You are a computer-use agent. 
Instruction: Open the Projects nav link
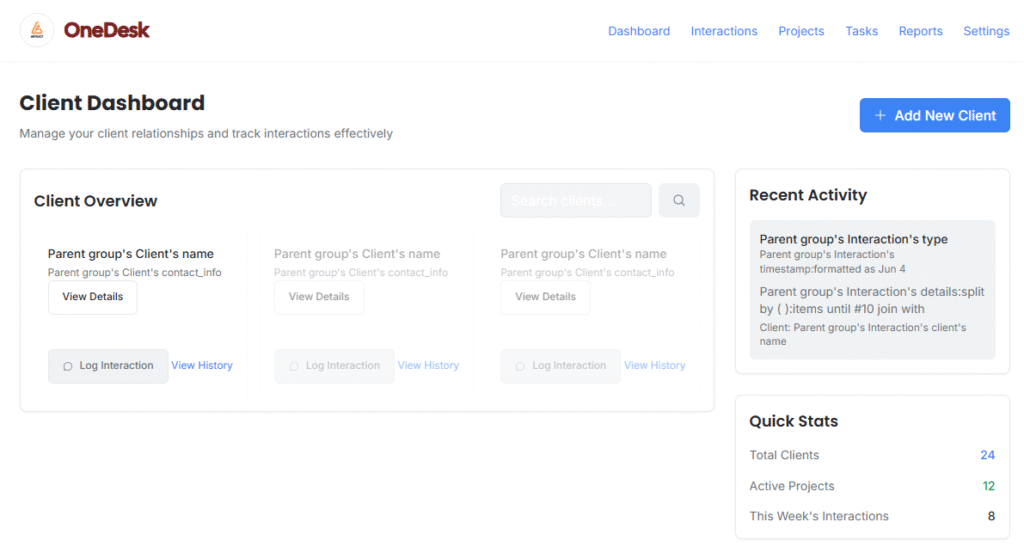pyautogui.click(x=801, y=31)
